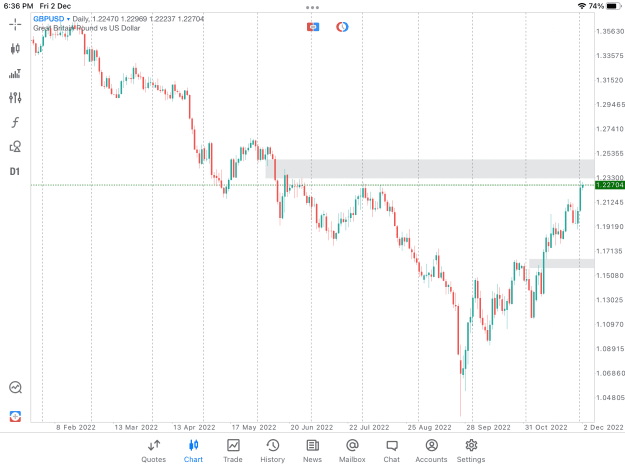Viewport: 625px width, 469px height.
Task: Select the crosshair tool
Action: point(15,24)
